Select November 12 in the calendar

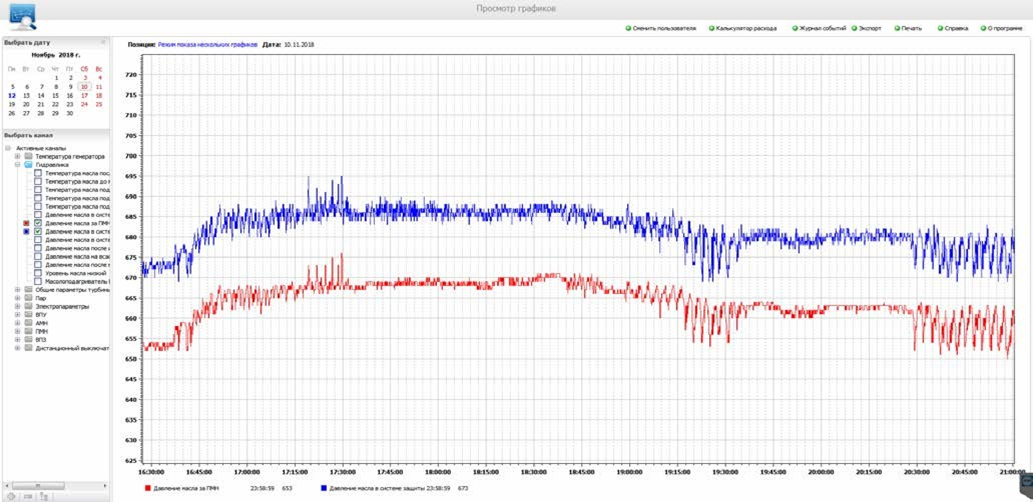[x=12, y=96]
